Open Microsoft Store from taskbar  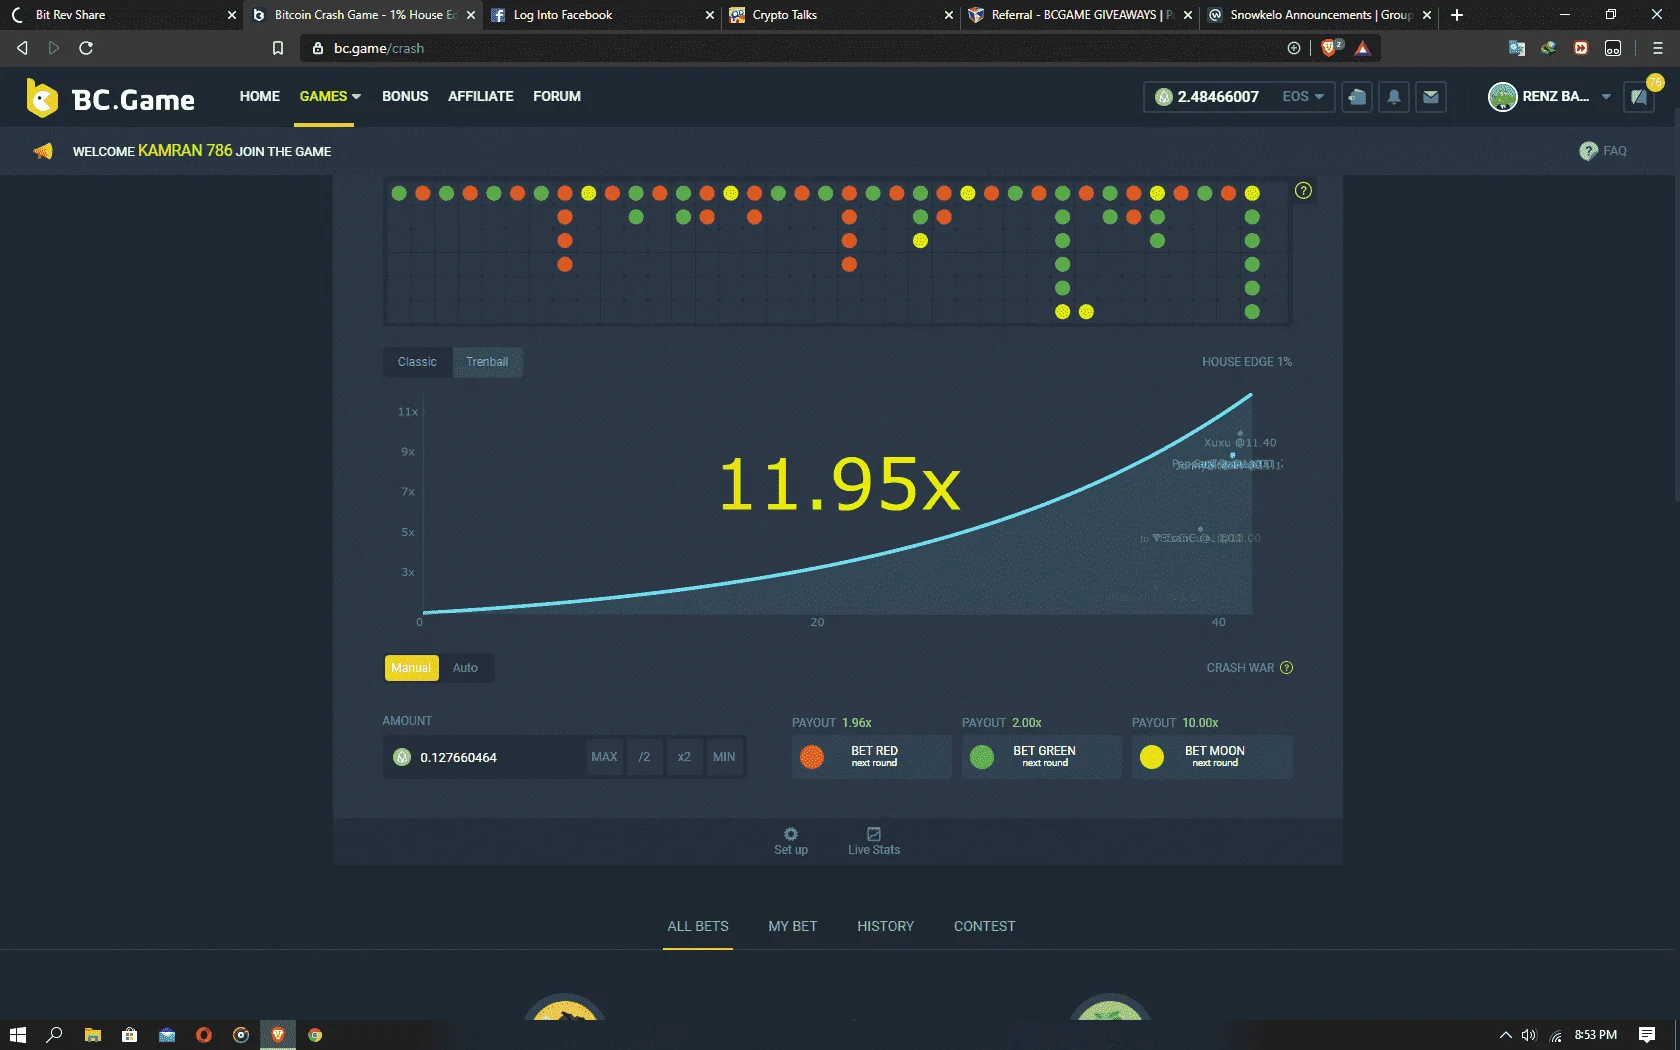pos(129,1035)
